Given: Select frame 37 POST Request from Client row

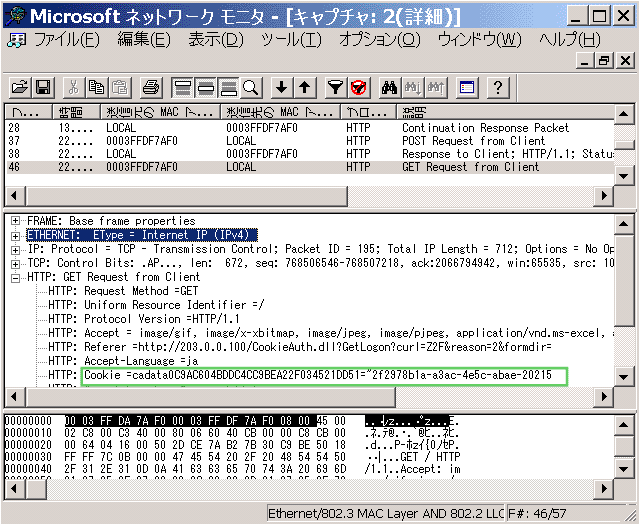Looking at the screenshot, I should pyautogui.click(x=310, y=141).
